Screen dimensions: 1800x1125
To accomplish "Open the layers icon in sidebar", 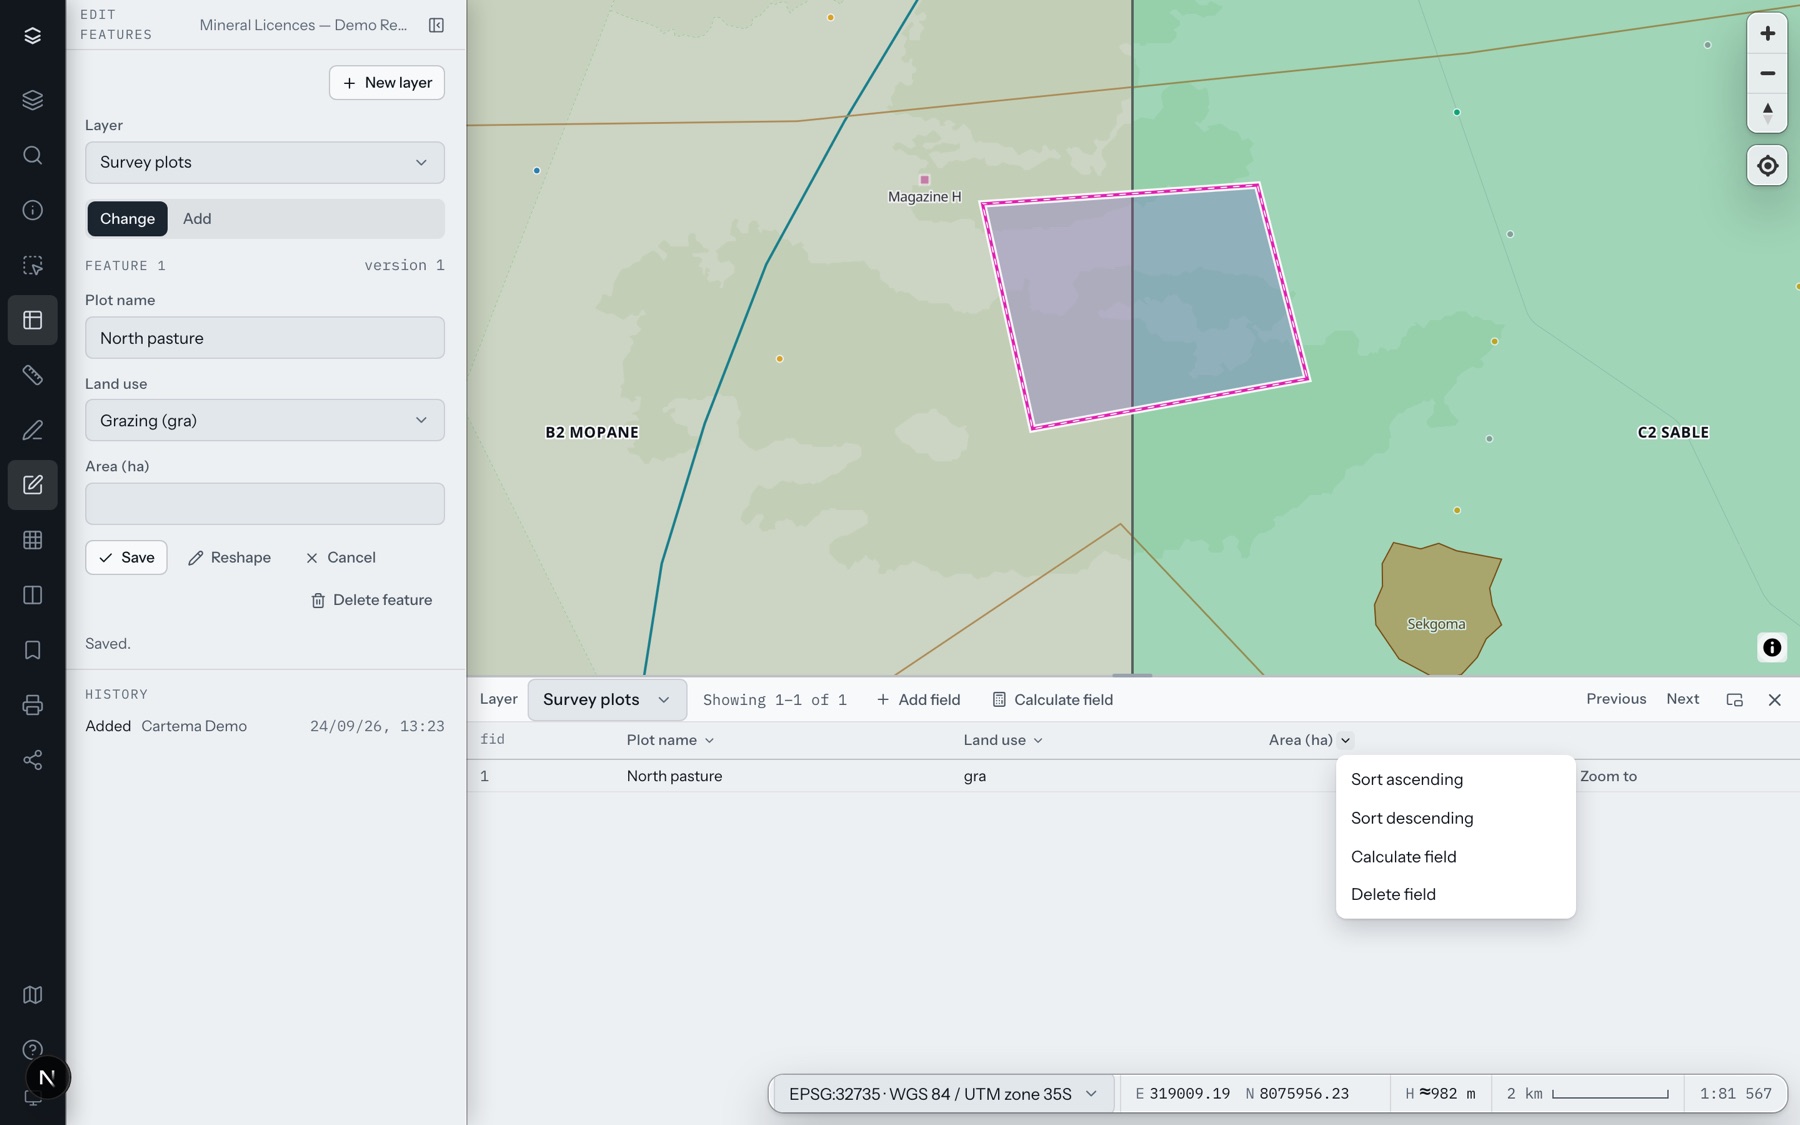I will (32, 100).
